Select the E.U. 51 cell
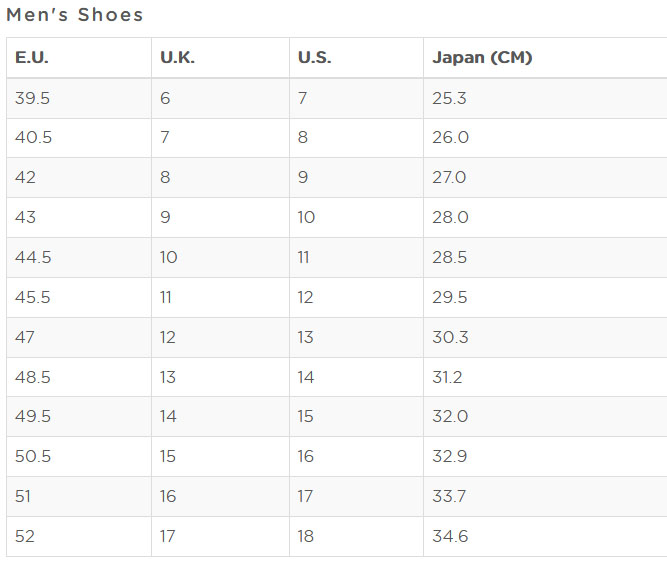 [x=24, y=496]
